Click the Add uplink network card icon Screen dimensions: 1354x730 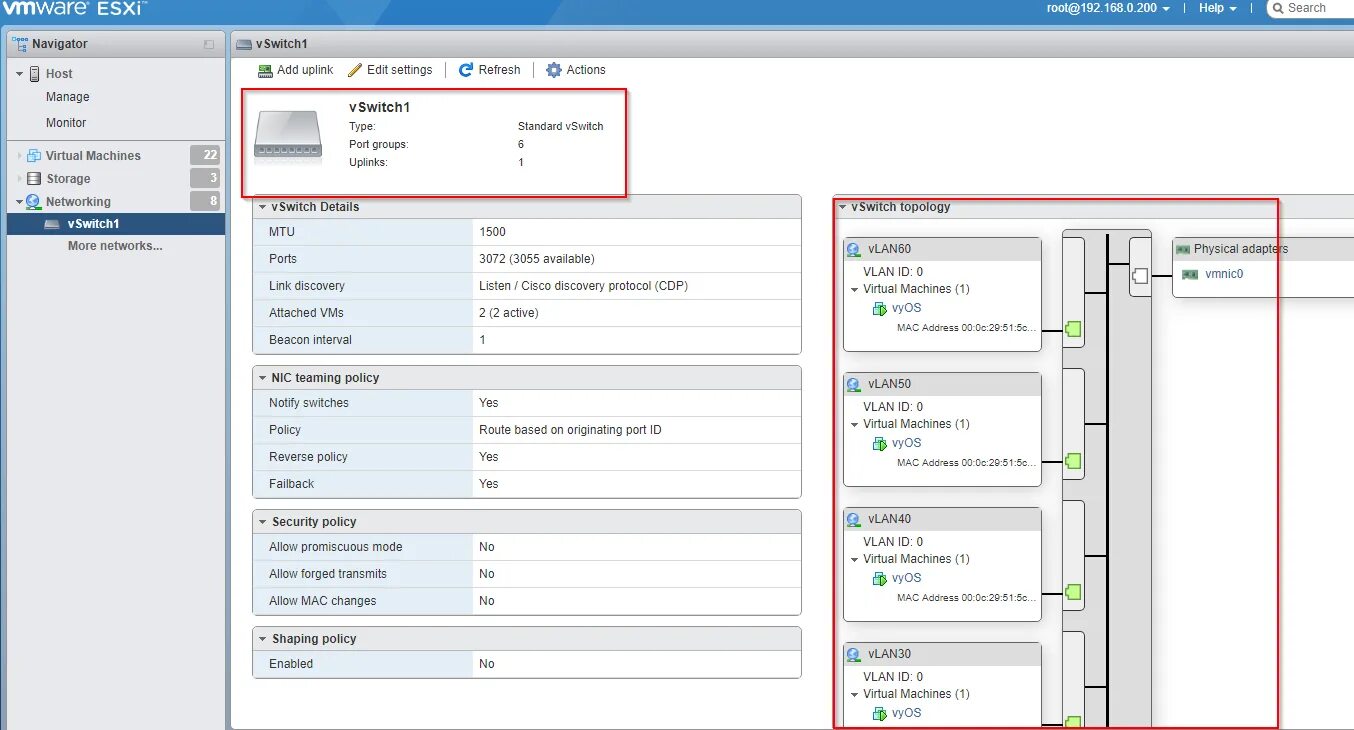tap(265, 70)
